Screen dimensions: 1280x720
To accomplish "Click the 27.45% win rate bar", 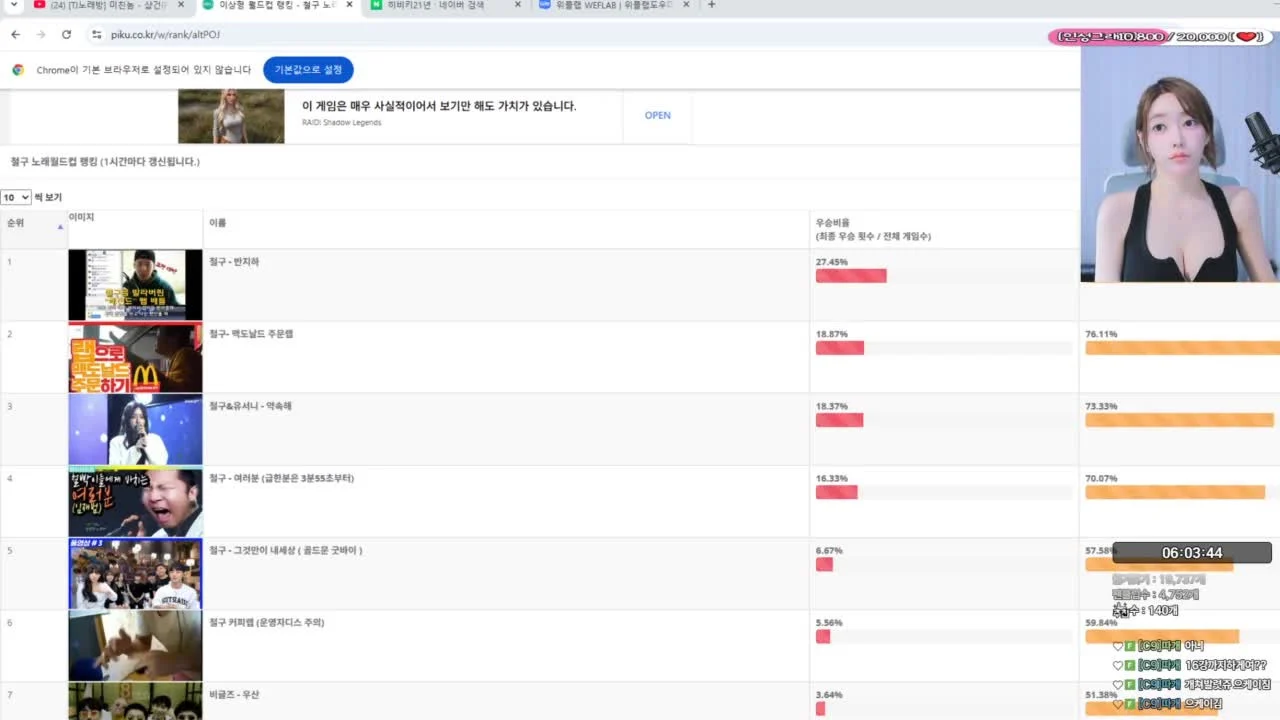I will click(851, 276).
